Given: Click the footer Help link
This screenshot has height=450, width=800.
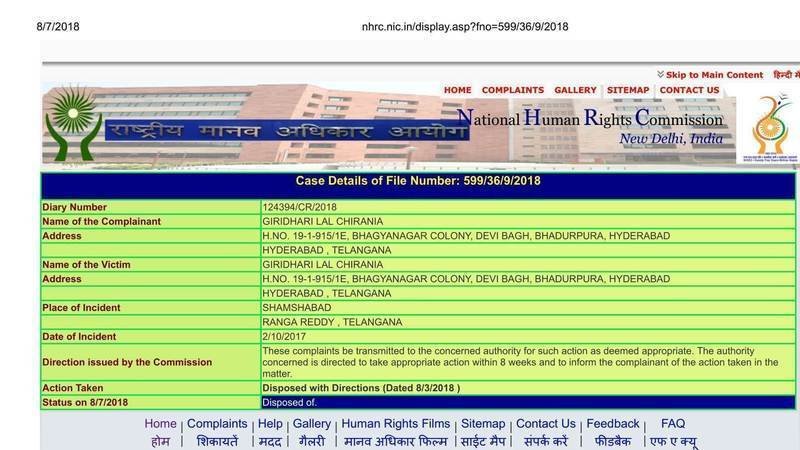Looking at the screenshot, I should click(270, 424).
